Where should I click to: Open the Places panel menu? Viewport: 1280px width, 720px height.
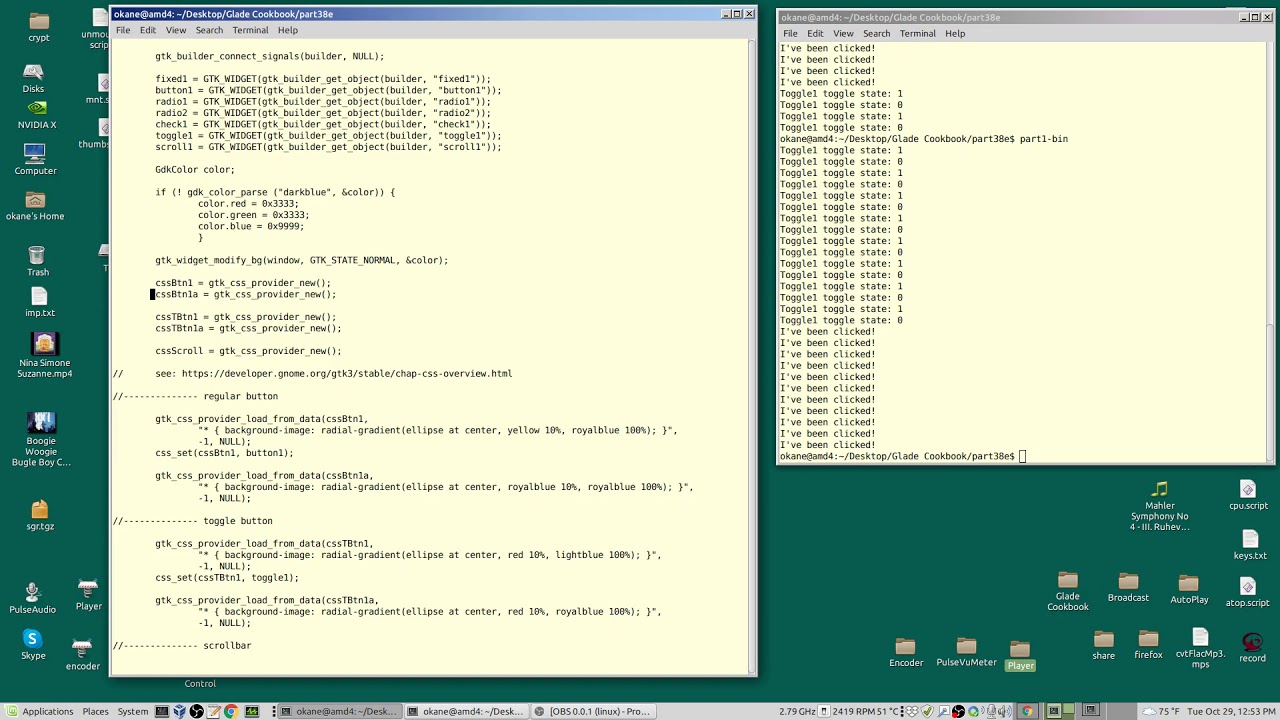click(x=95, y=711)
